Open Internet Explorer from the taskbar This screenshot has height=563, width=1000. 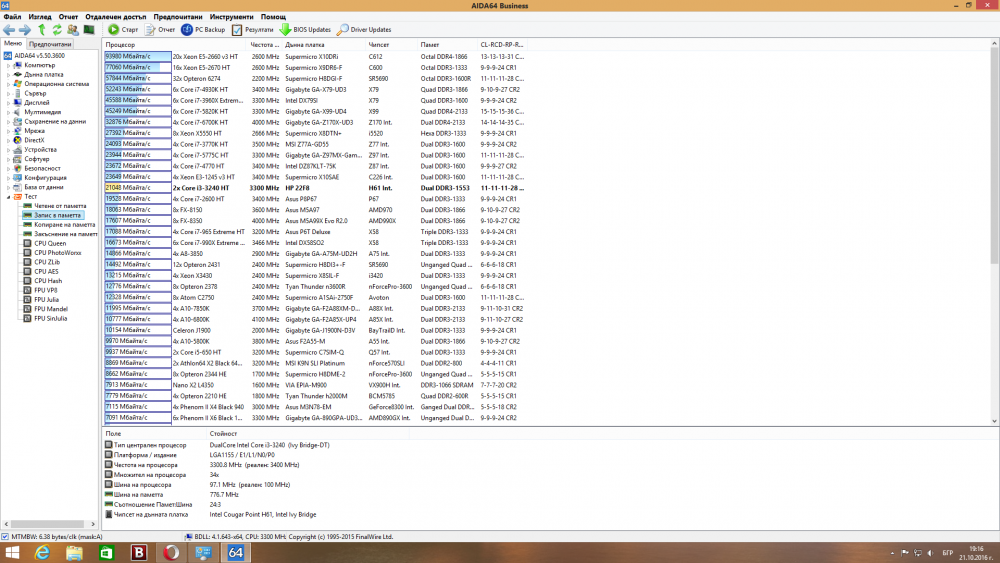42,552
